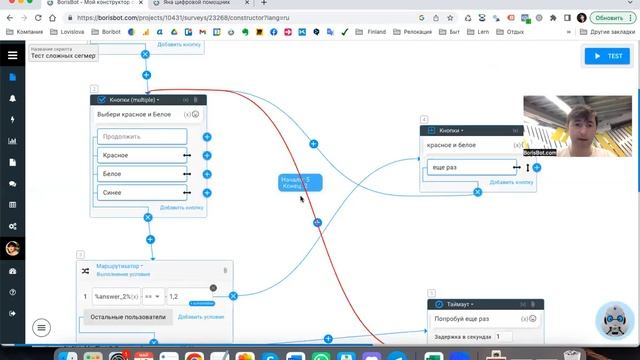This screenshot has height=360, width=640.
Task: Run the bot with the TEST button
Action: (x=607, y=56)
